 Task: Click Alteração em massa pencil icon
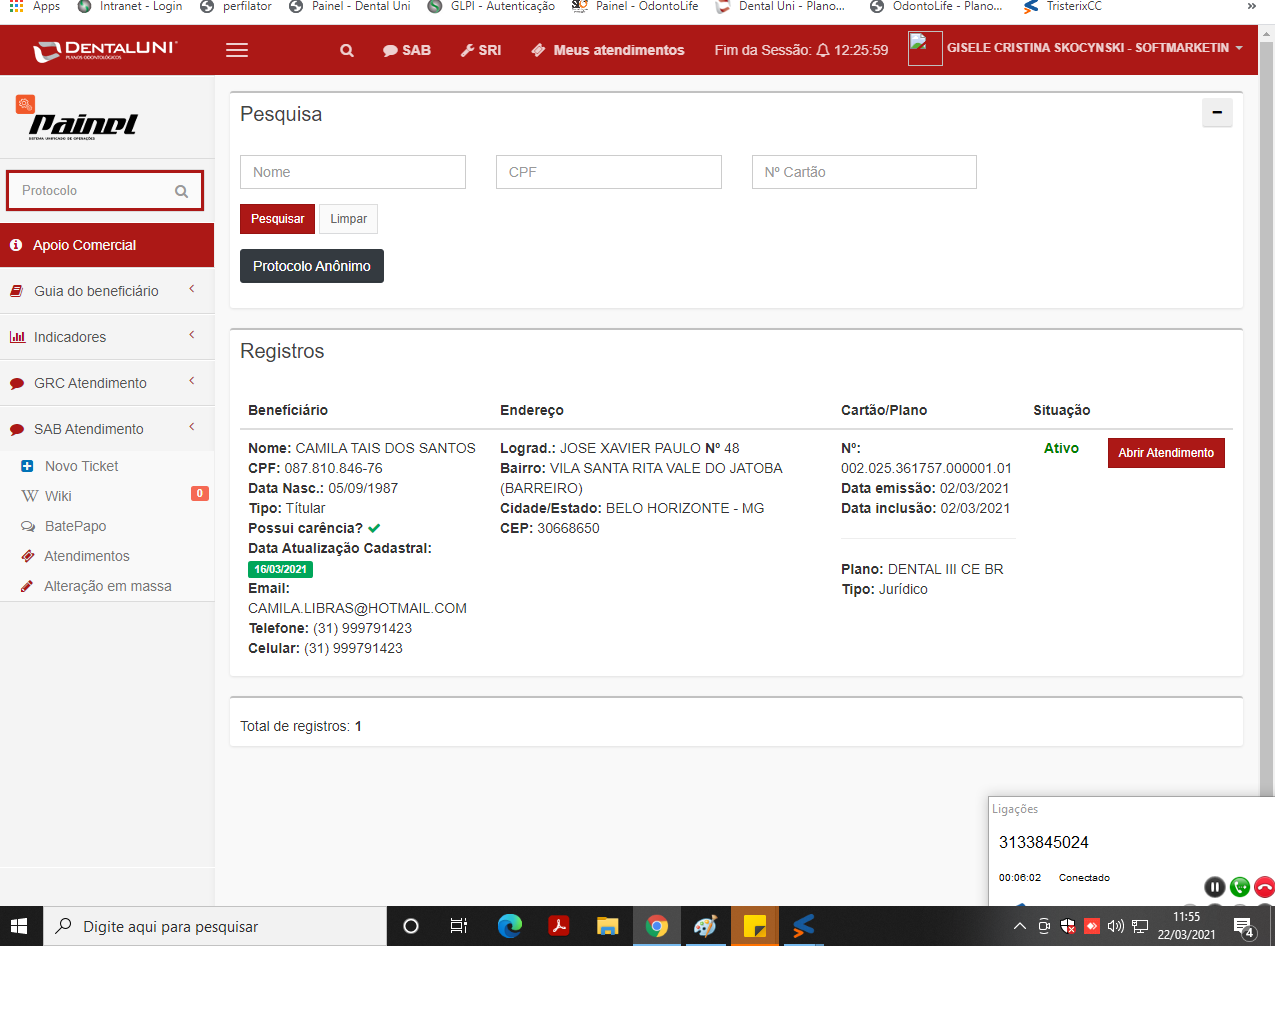pos(28,586)
